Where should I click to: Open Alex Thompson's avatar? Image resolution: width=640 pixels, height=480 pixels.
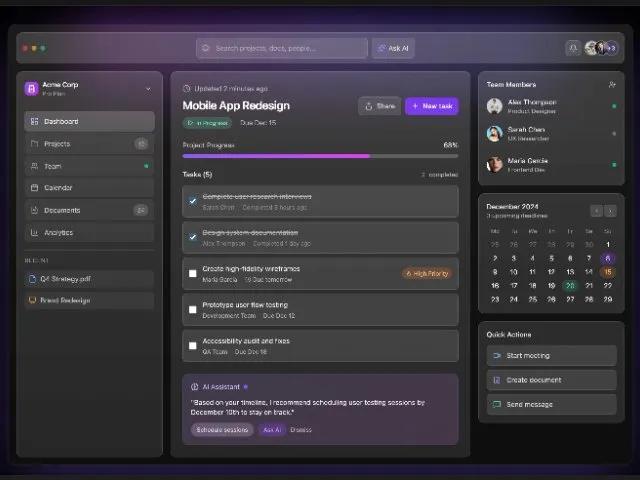point(495,106)
